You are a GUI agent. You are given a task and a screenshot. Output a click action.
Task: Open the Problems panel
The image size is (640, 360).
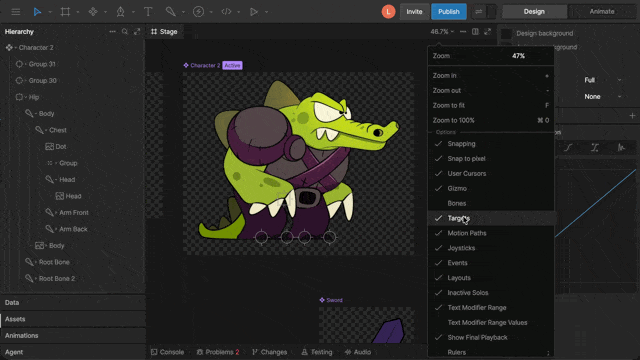pyautogui.click(x=218, y=352)
